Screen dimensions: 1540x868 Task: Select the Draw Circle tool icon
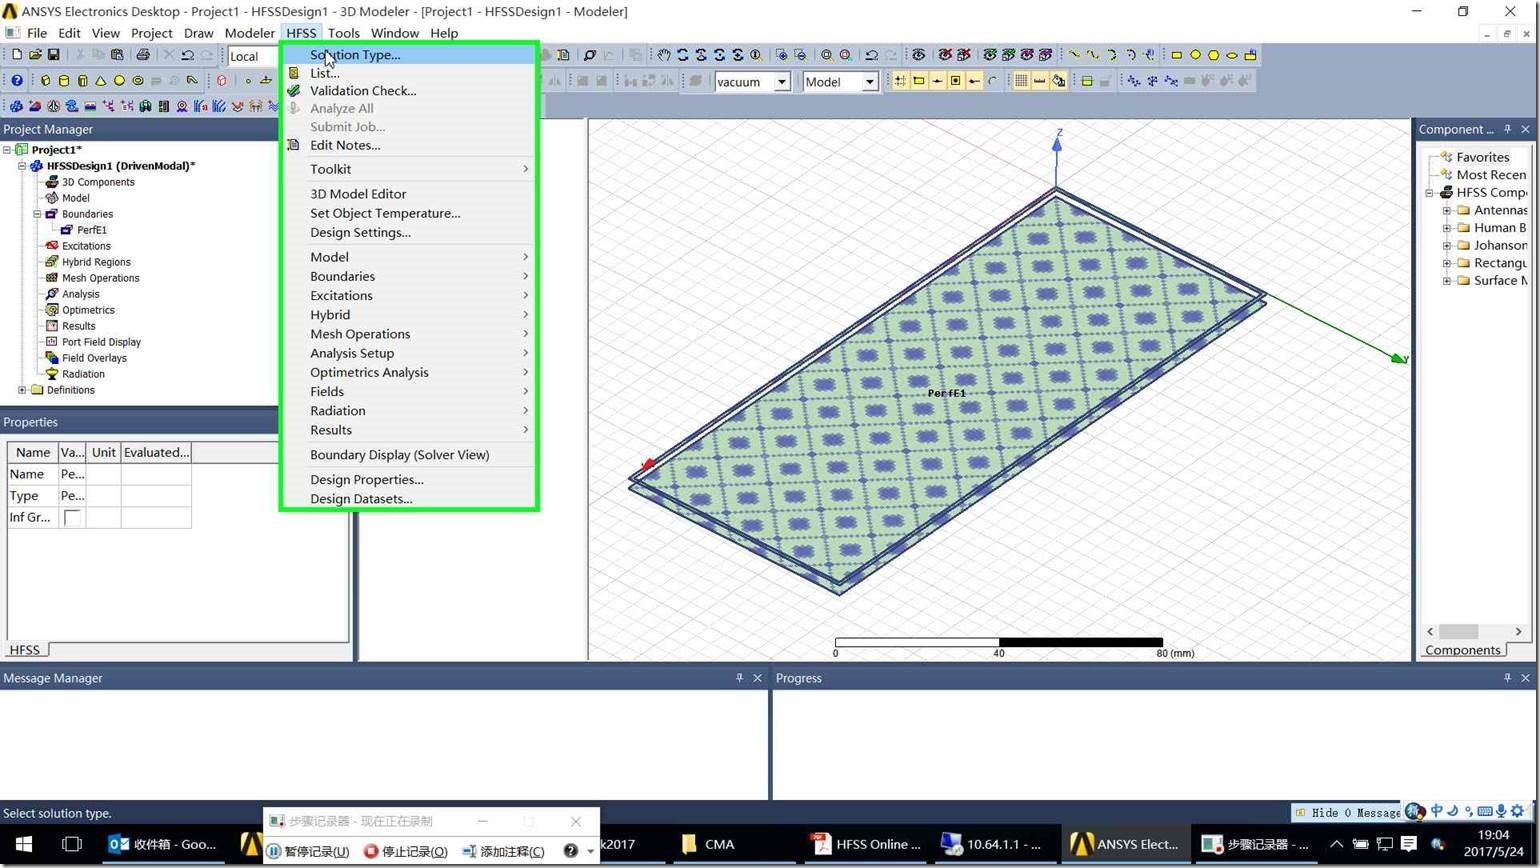[x=1195, y=55]
